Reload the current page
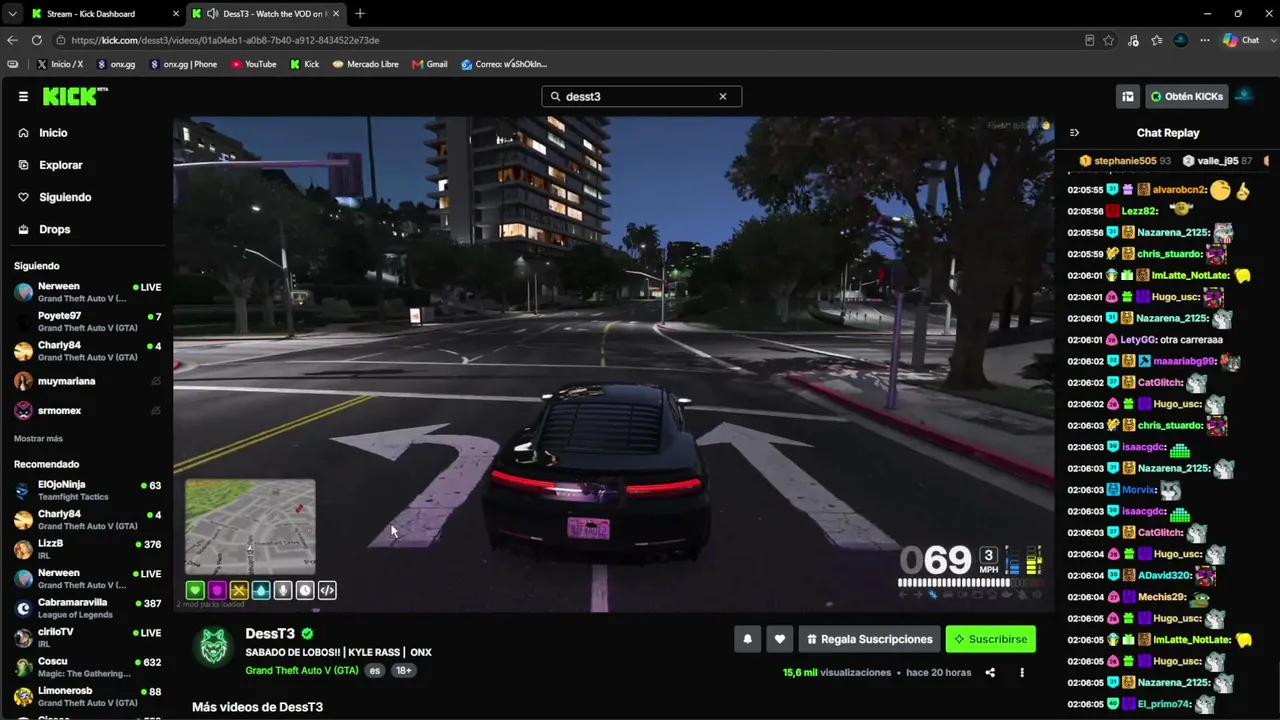The width and height of the screenshot is (1280, 720). (37, 40)
